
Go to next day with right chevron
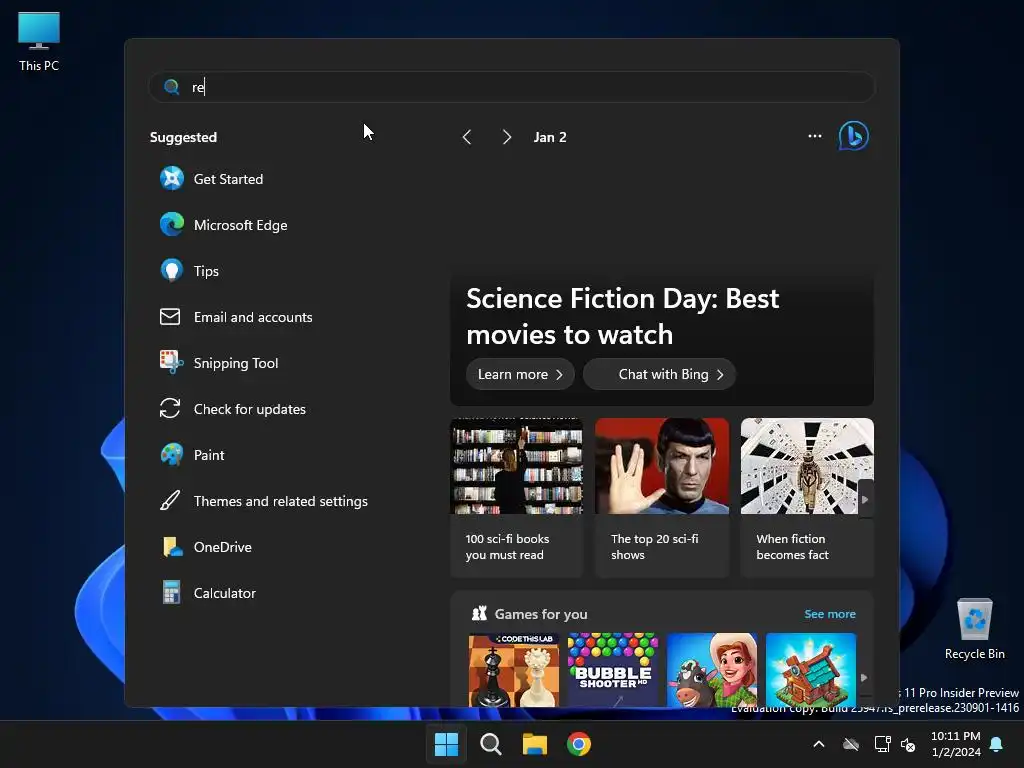pyautogui.click(x=507, y=137)
